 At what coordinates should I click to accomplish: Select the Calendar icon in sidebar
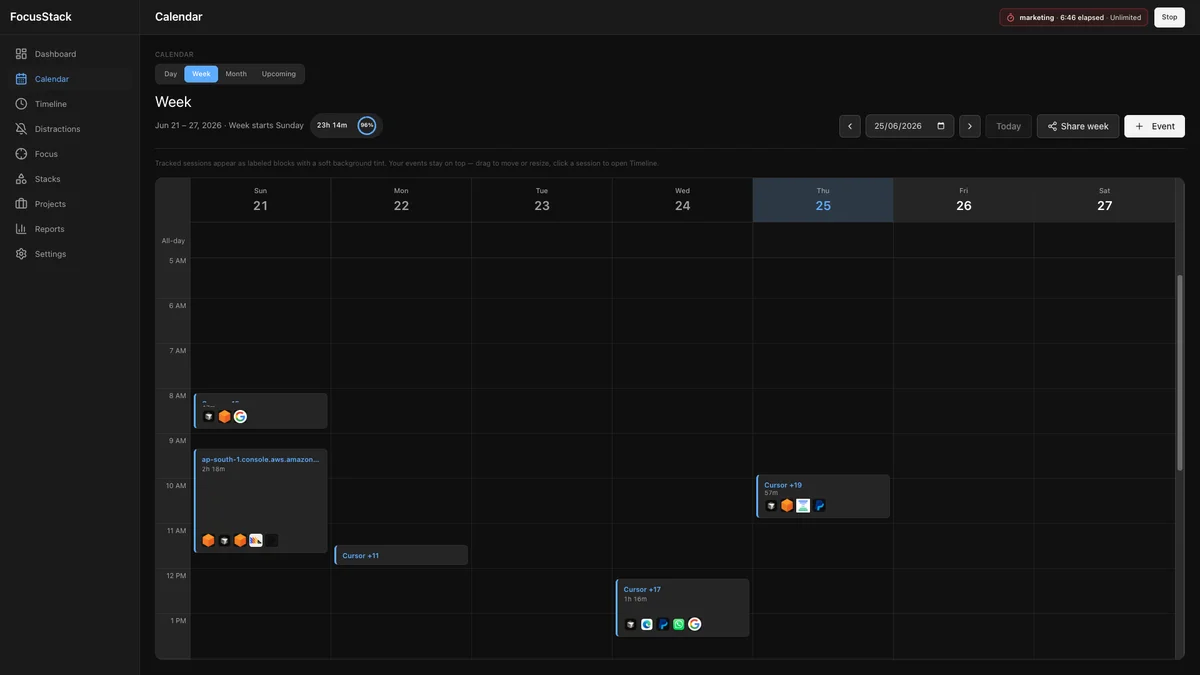point(21,79)
